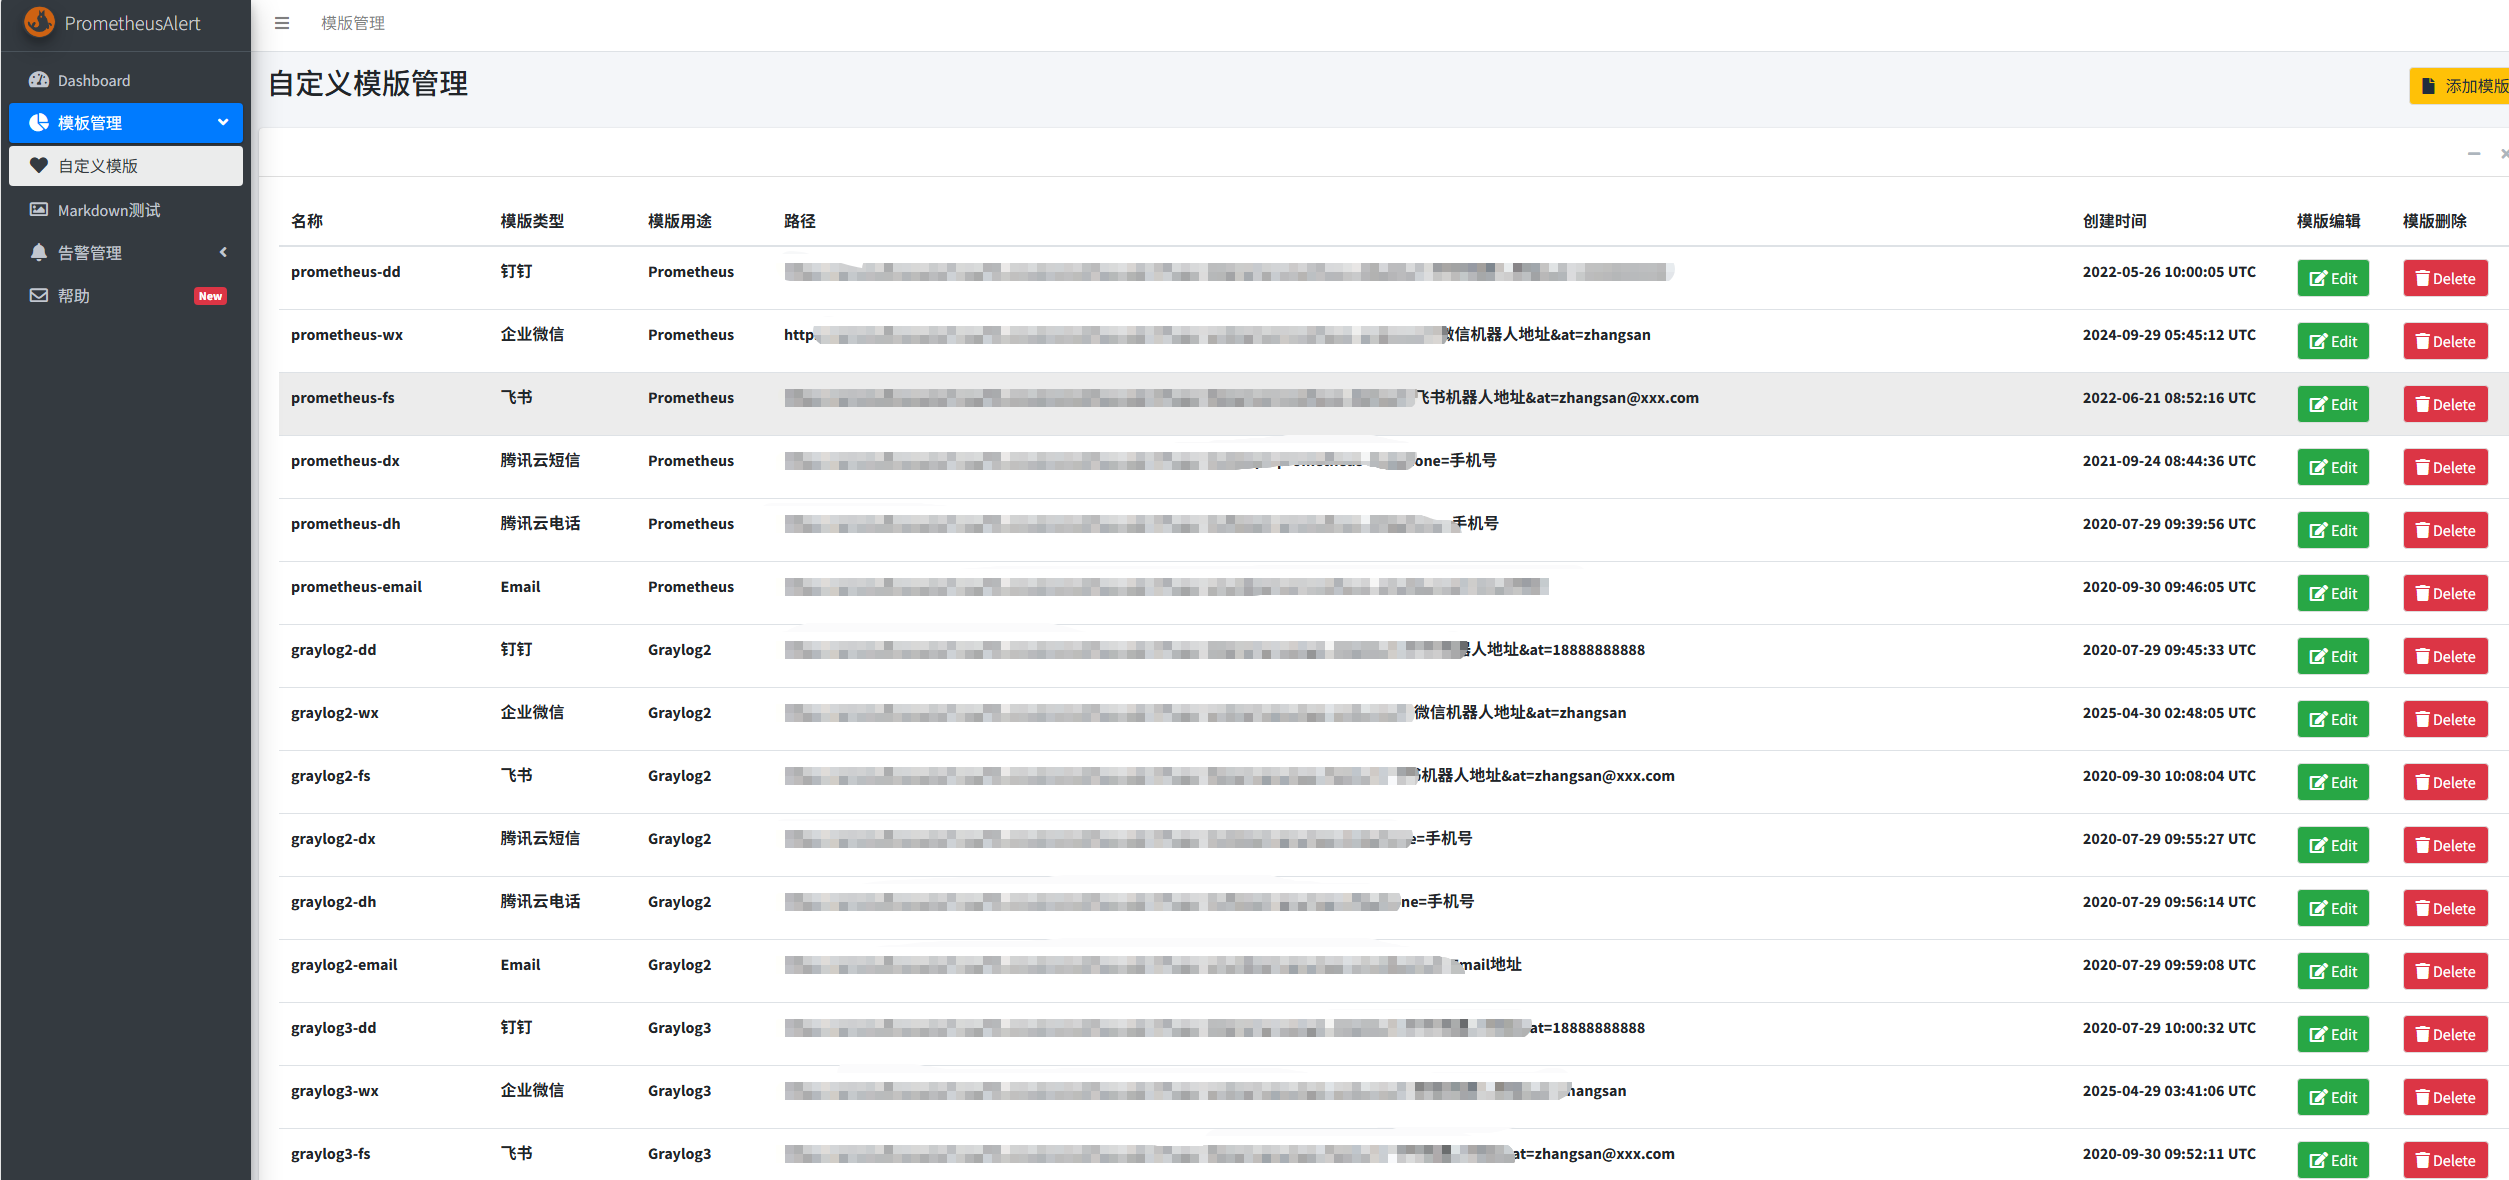Select the prometheus-fs name cell
2509x1180 pixels.
(343, 398)
